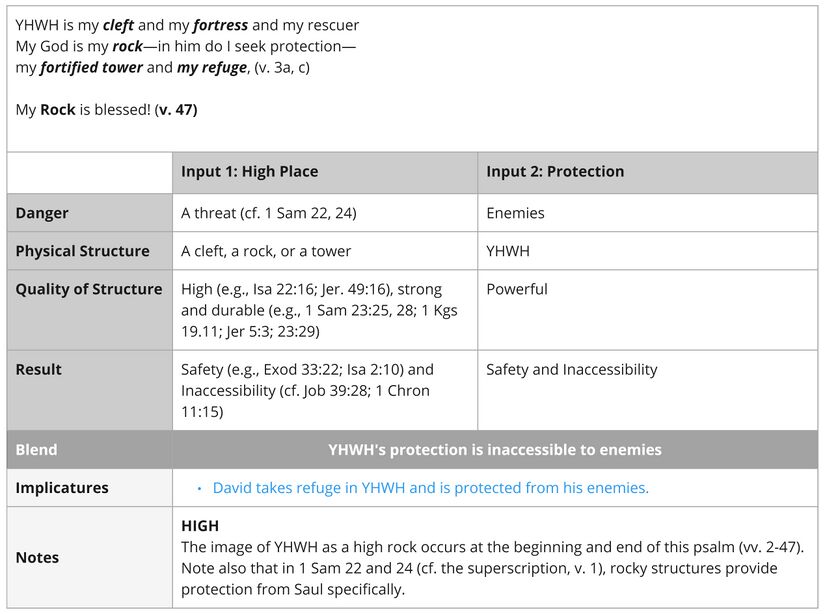
Task: Select 'A cleft, a rock, or a tower' cell
Action: [x=266, y=251]
